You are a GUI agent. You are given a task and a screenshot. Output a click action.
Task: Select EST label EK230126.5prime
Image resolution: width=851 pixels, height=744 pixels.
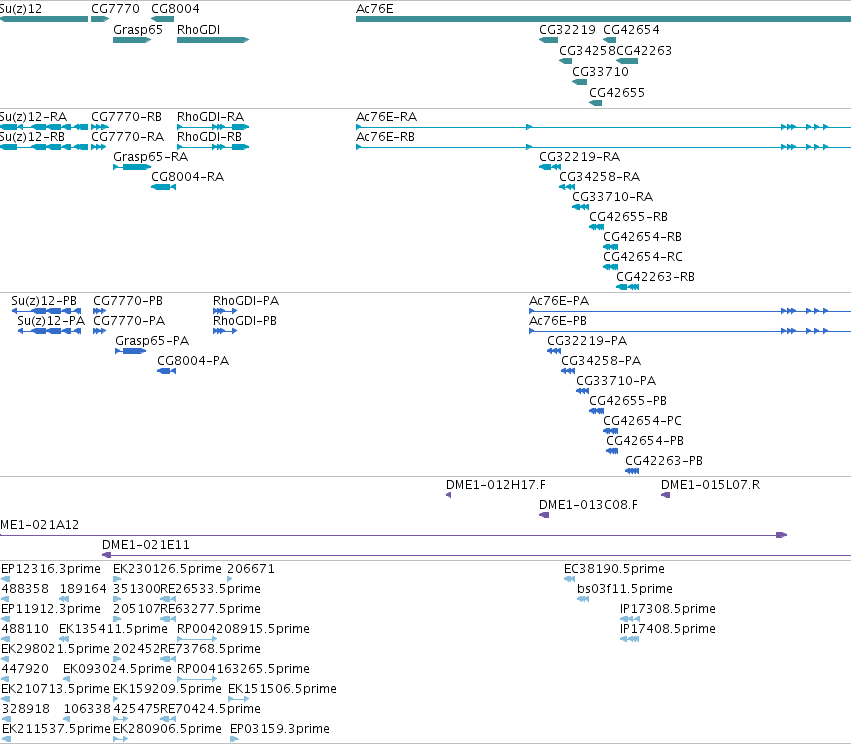(x=167, y=569)
